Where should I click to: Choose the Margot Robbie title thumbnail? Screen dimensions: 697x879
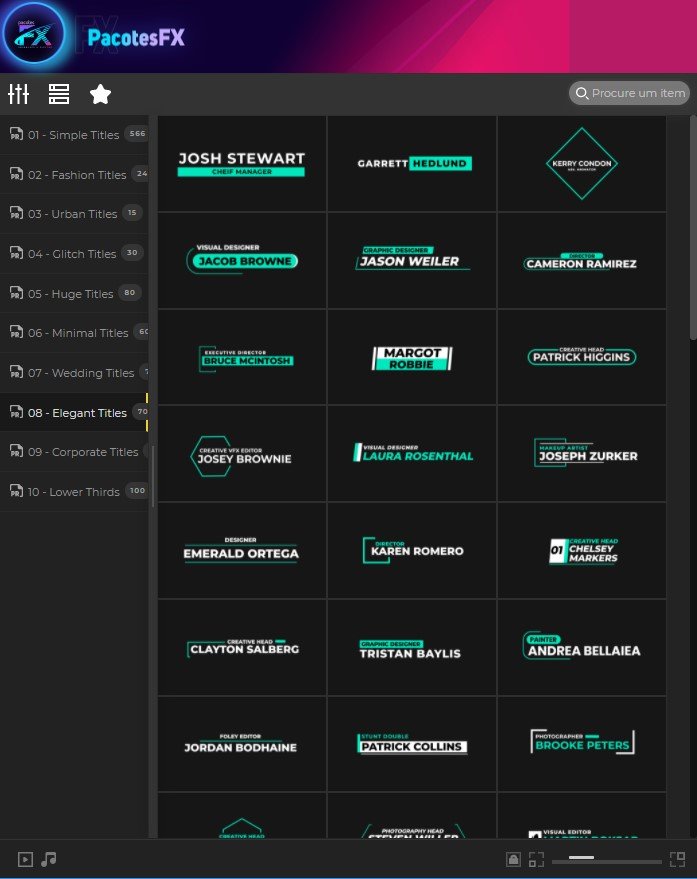(x=412, y=358)
